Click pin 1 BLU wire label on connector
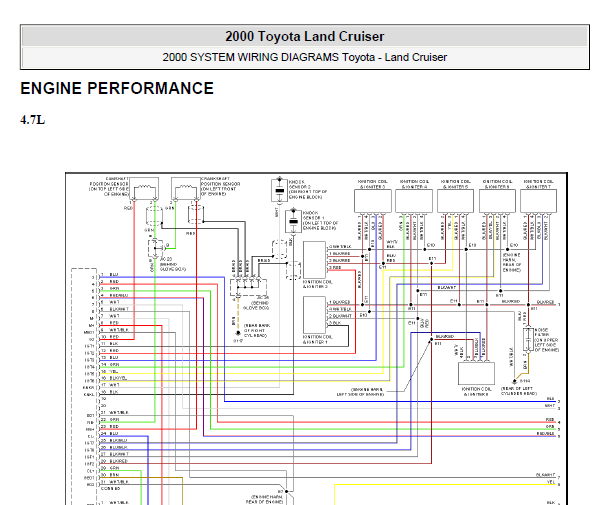Screen dimensions: 607x505 click(x=113, y=274)
